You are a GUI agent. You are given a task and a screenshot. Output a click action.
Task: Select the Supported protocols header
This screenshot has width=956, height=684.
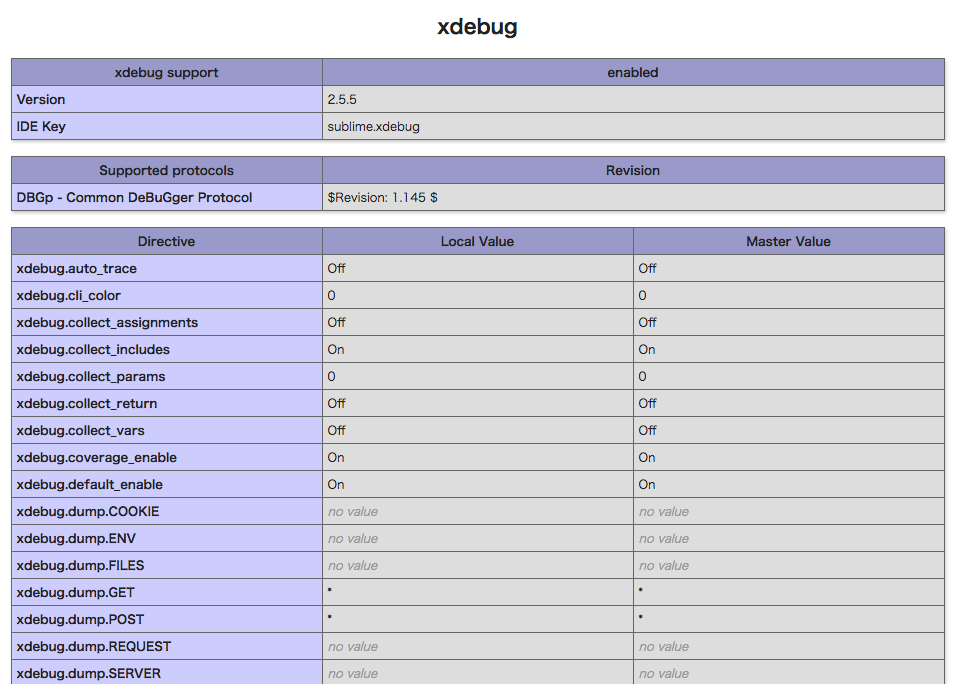[164, 170]
